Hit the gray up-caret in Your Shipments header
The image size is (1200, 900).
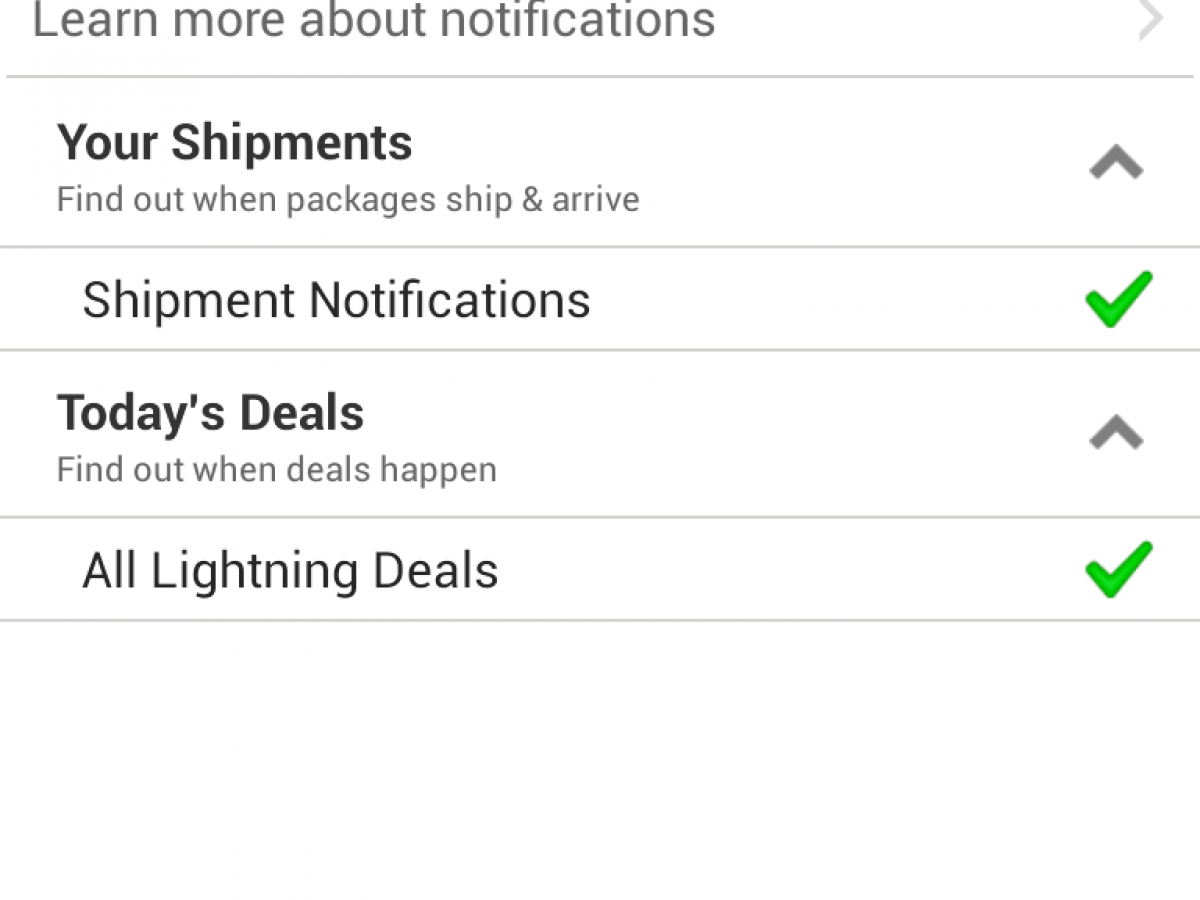(1116, 163)
